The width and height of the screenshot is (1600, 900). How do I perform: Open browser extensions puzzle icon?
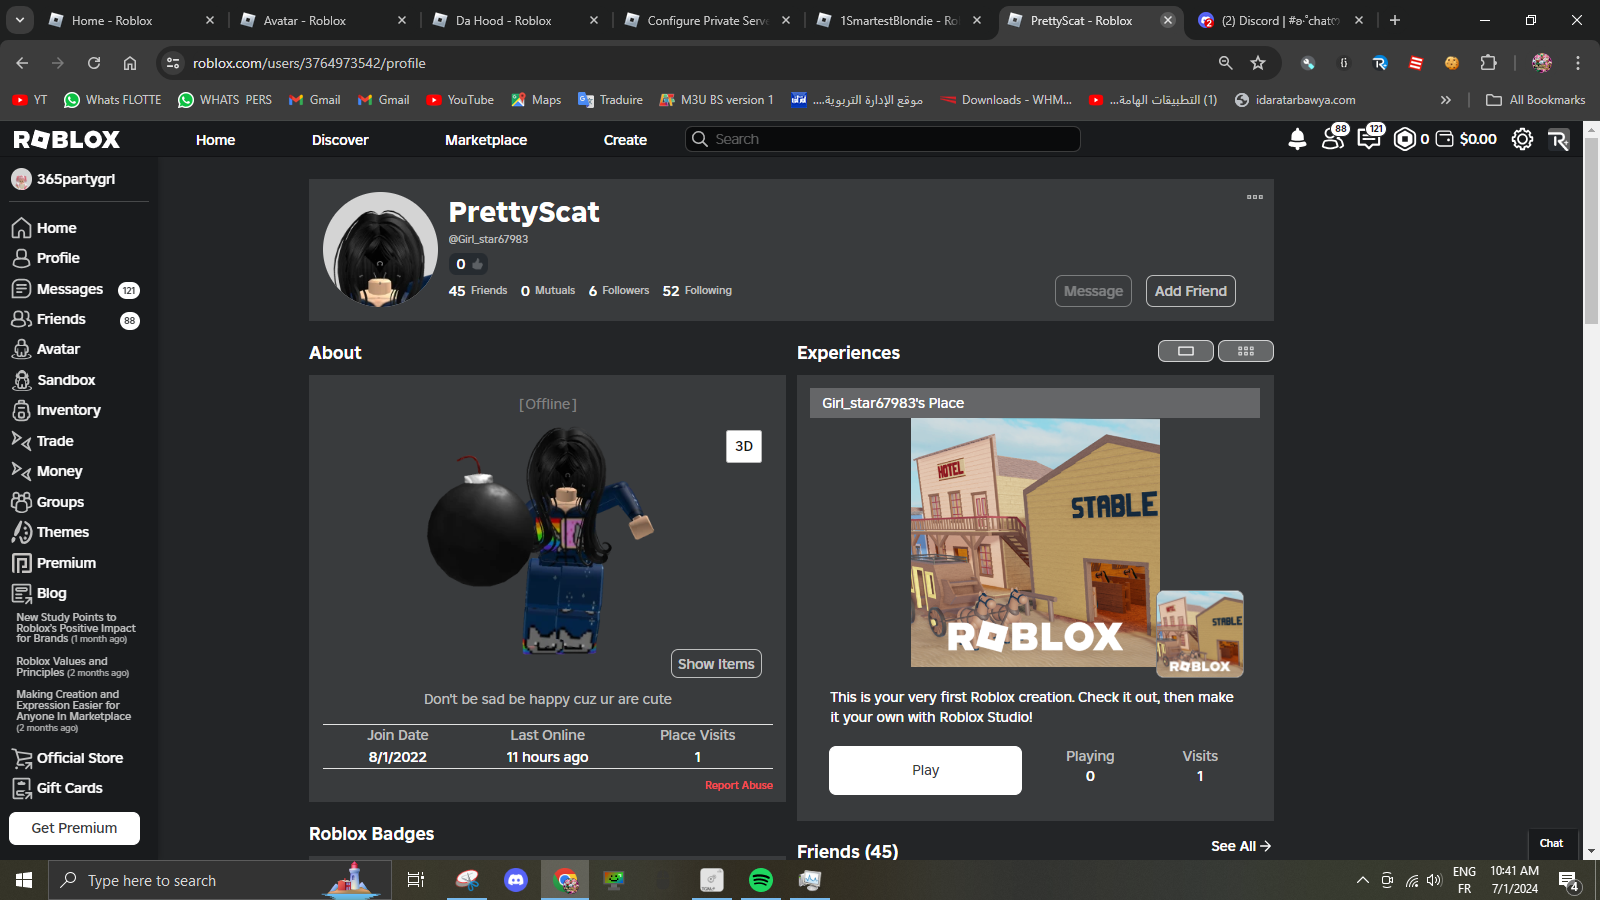[1488, 63]
